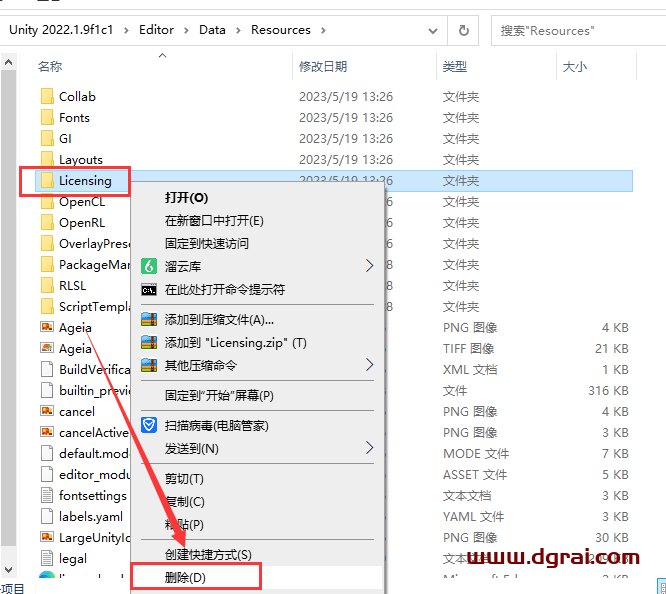
Task: Click the search Resources input field
Action: pyautogui.click(x=580, y=31)
